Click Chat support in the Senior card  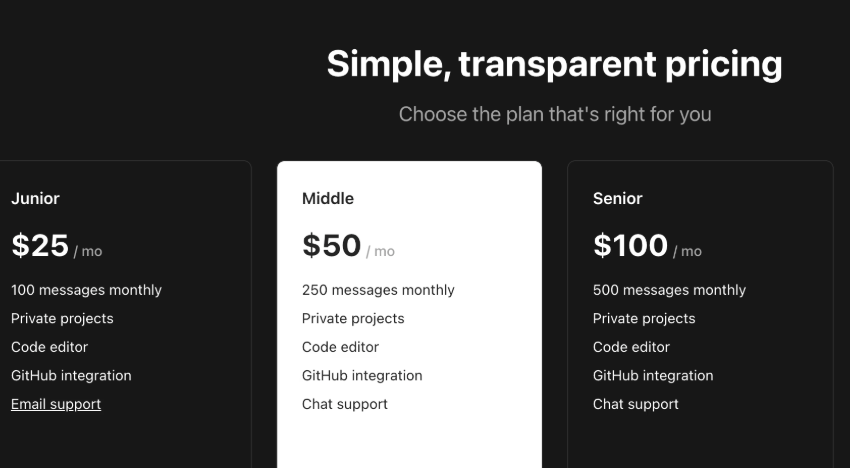click(x=636, y=404)
